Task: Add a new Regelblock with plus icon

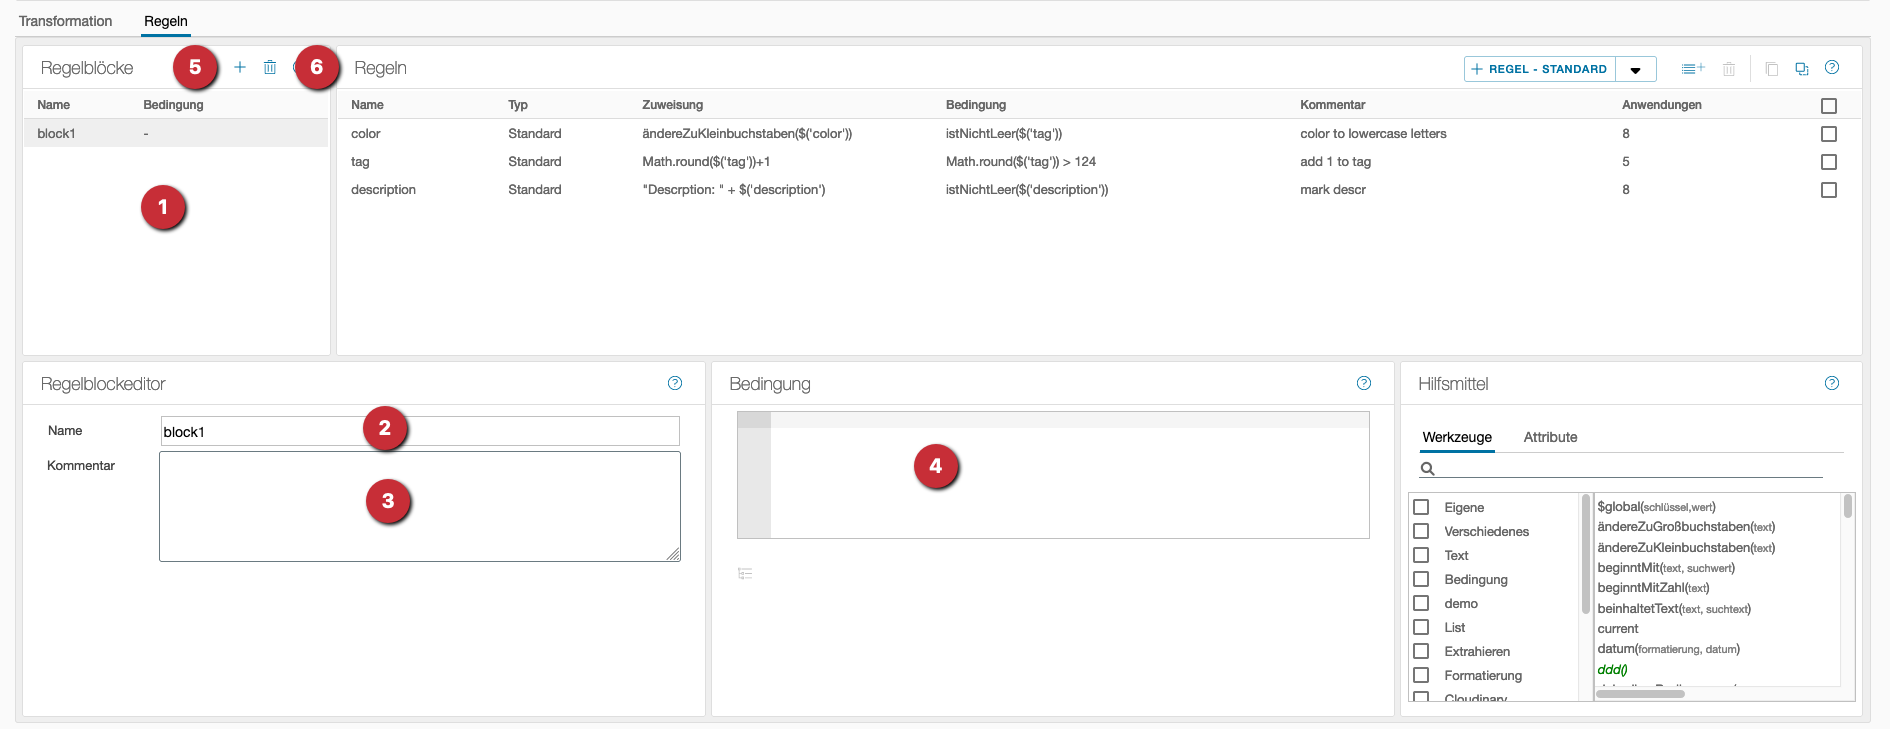Action: (240, 67)
